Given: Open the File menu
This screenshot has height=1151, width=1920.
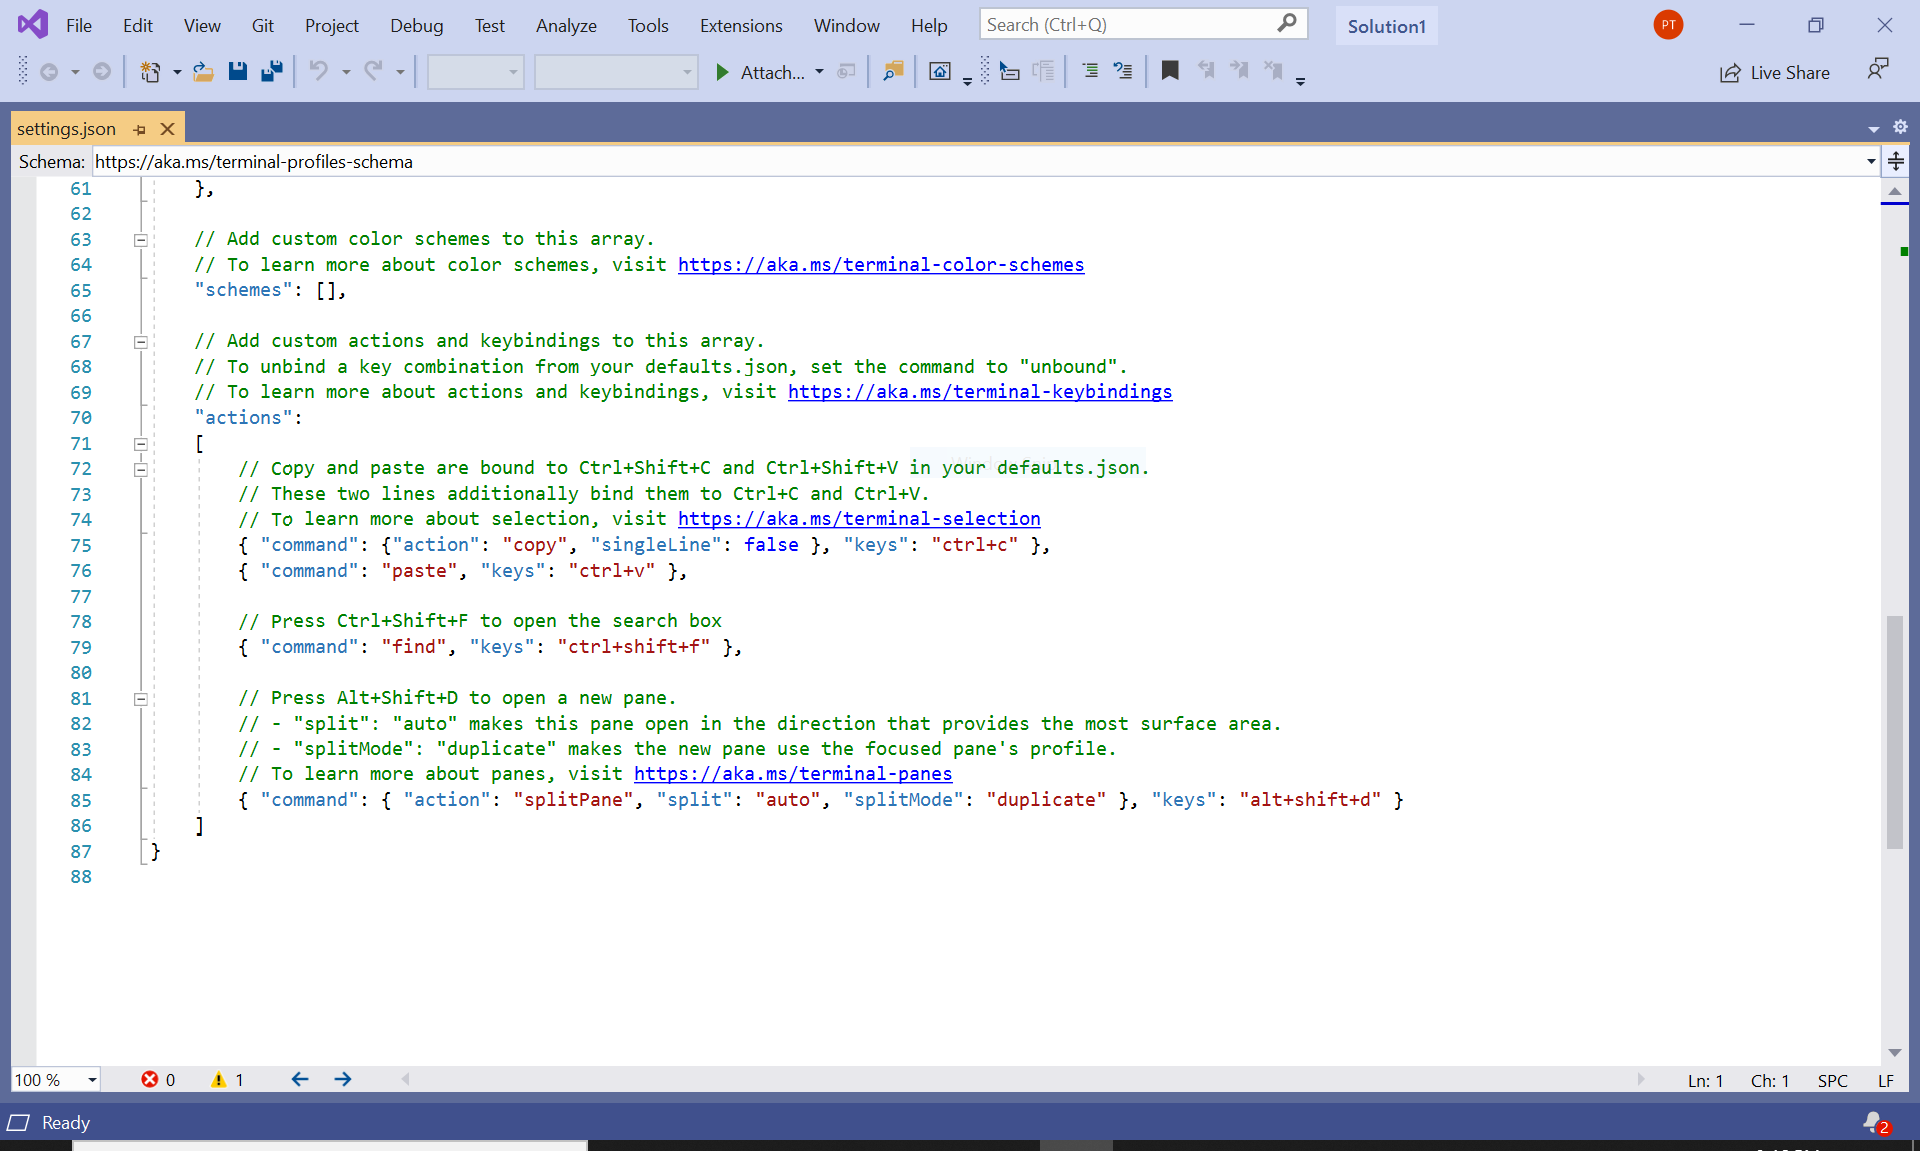Looking at the screenshot, I should (79, 26).
